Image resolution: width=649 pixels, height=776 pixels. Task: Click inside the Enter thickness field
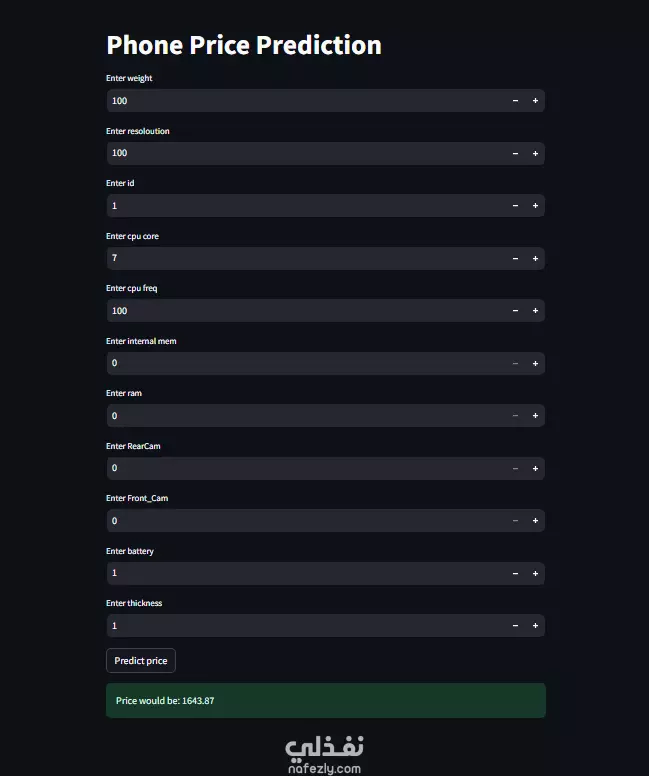coord(306,626)
